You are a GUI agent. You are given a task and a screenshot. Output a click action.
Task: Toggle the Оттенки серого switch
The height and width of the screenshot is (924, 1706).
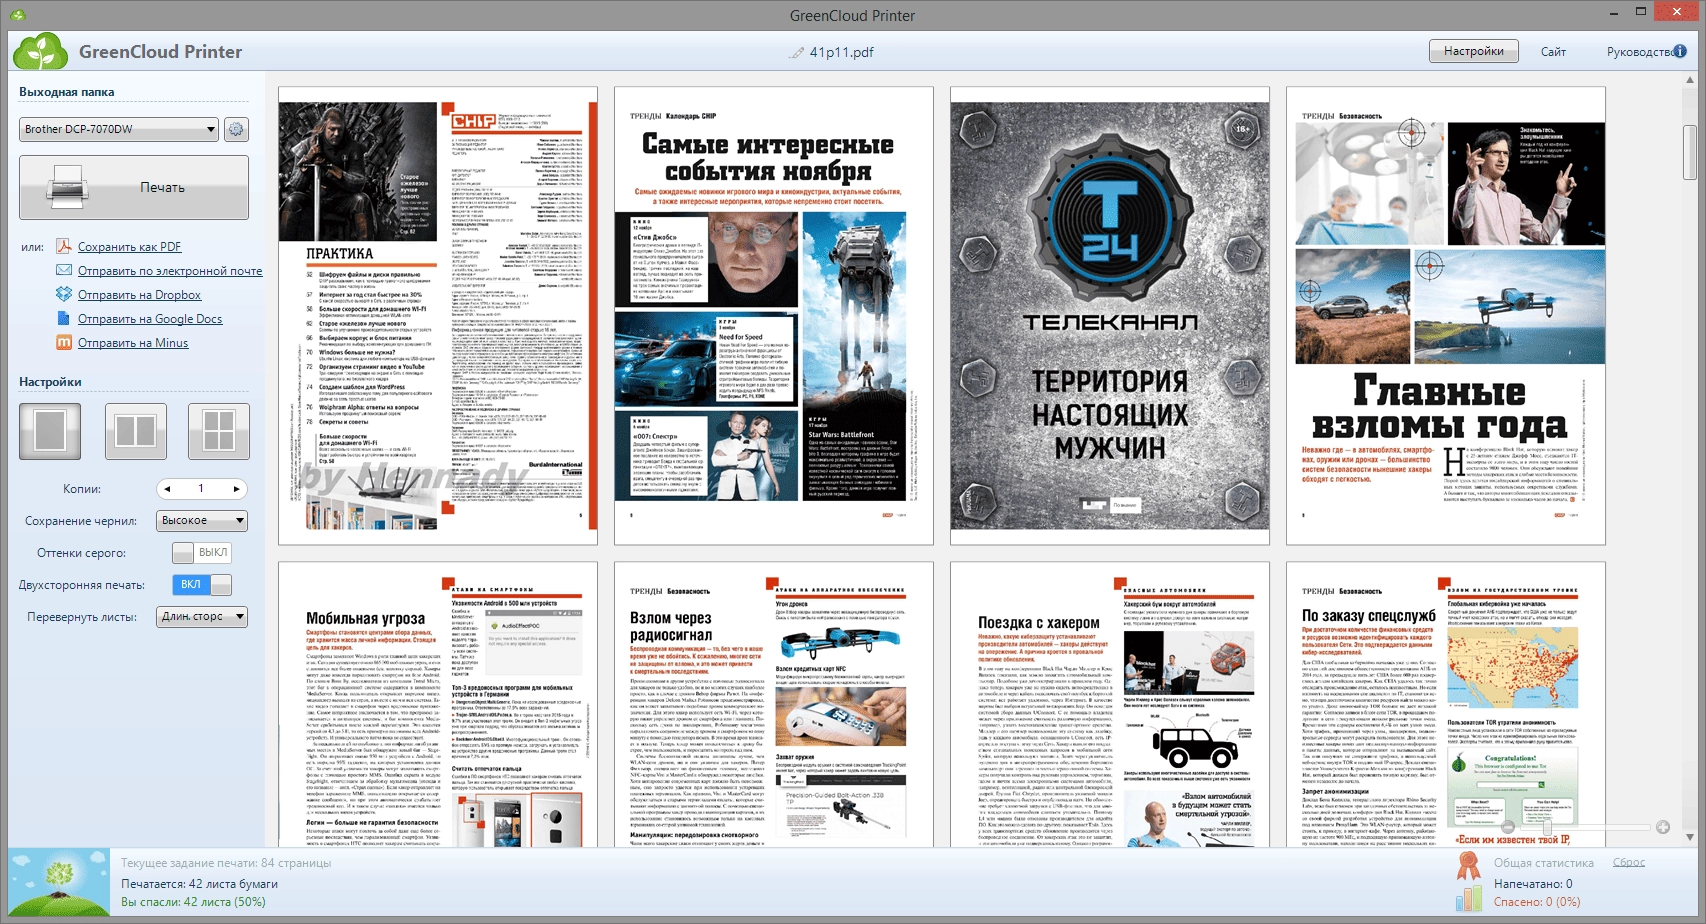(x=202, y=553)
